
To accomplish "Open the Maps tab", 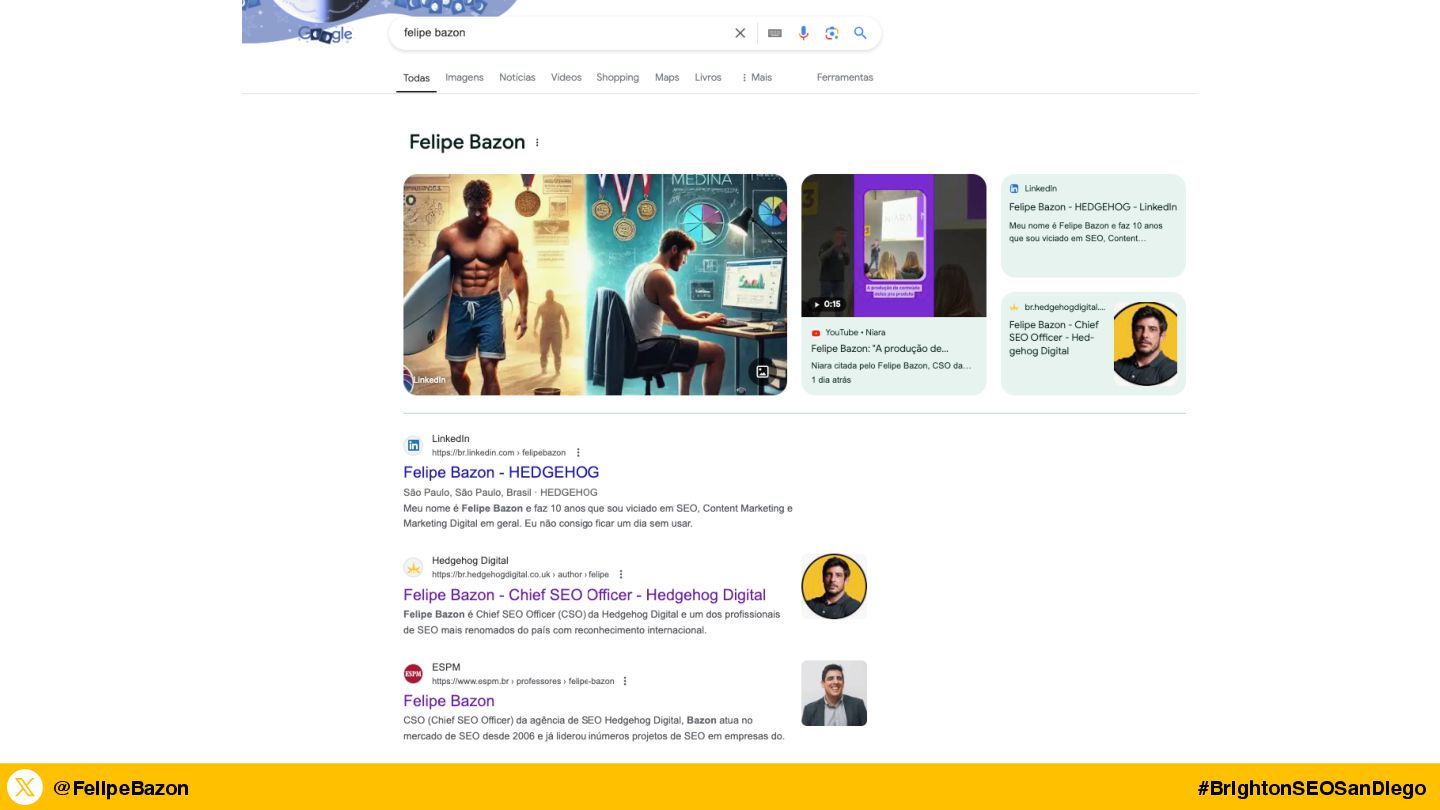I will [x=667, y=78].
